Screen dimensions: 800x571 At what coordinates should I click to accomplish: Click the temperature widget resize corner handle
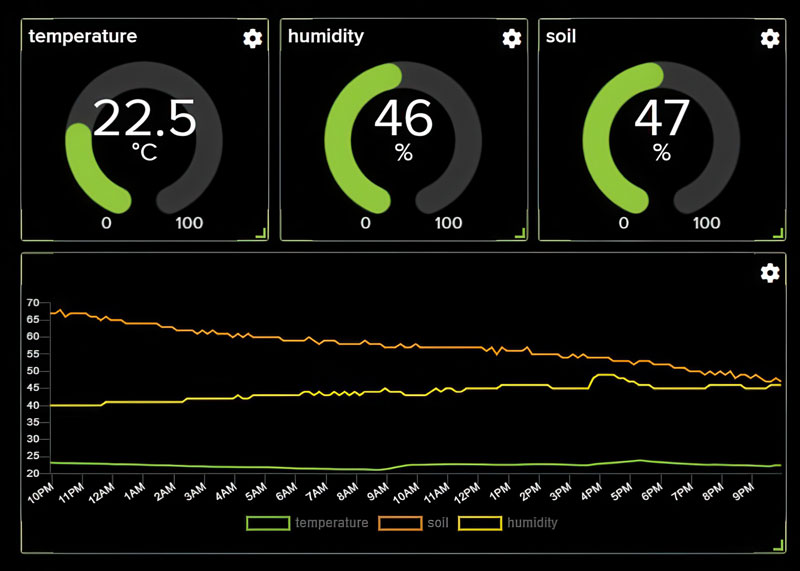(261, 233)
